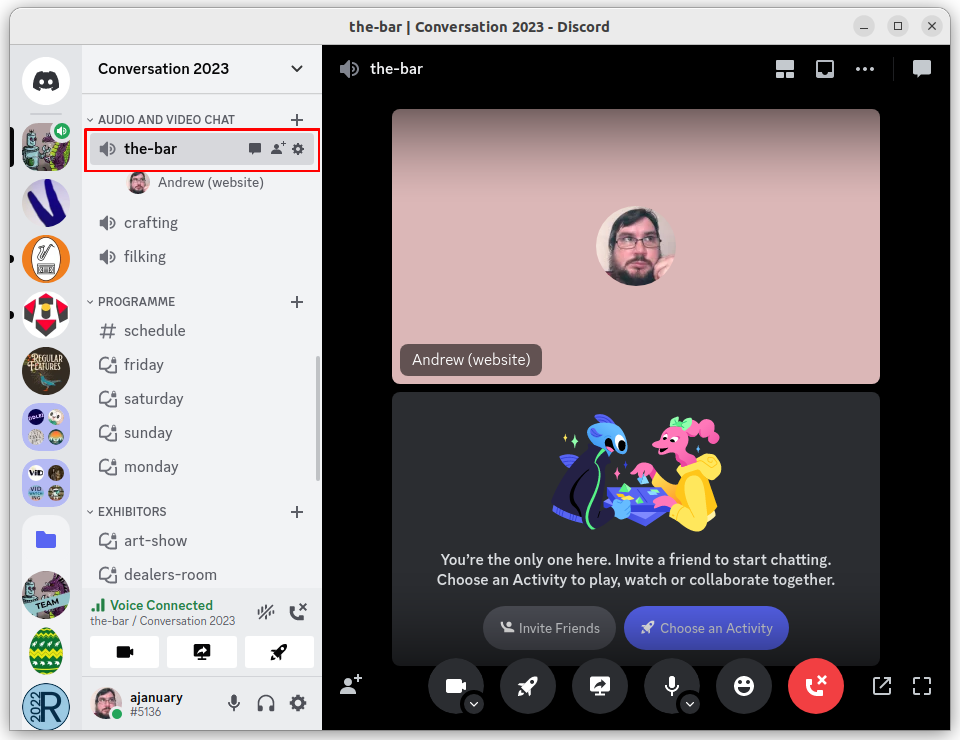Image resolution: width=960 pixels, height=740 pixels.
Task: Open chat for the-bar channel row
Action: 255,149
